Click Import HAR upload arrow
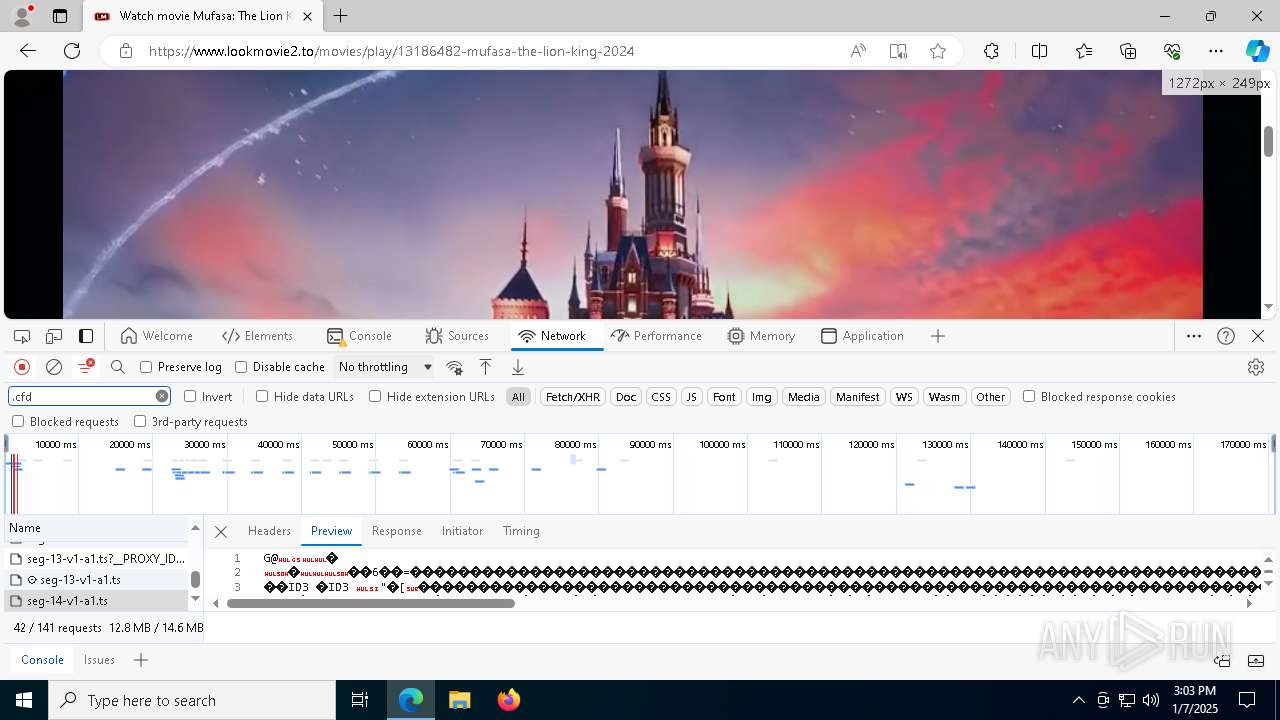 pyautogui.click(x=485, y=367)
